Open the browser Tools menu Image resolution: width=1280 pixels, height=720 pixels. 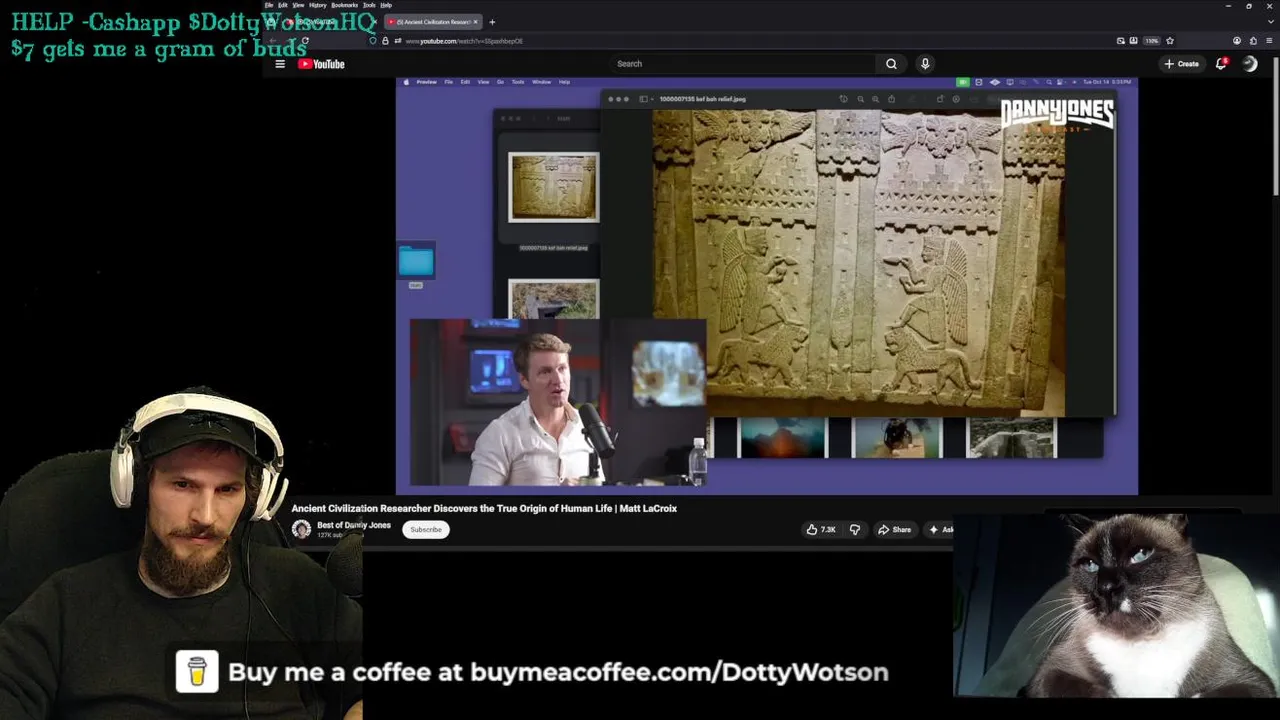[x=369, y=5]
